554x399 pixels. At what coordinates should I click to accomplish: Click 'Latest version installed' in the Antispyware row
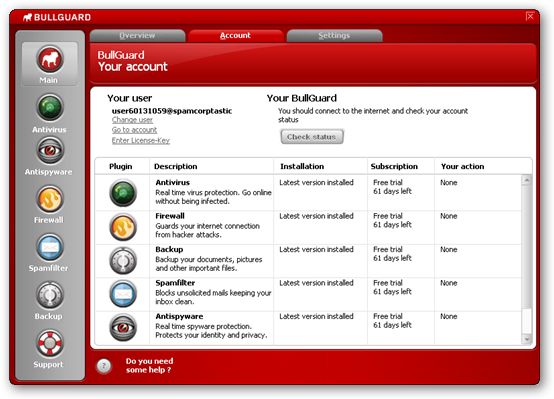(316, 316)
